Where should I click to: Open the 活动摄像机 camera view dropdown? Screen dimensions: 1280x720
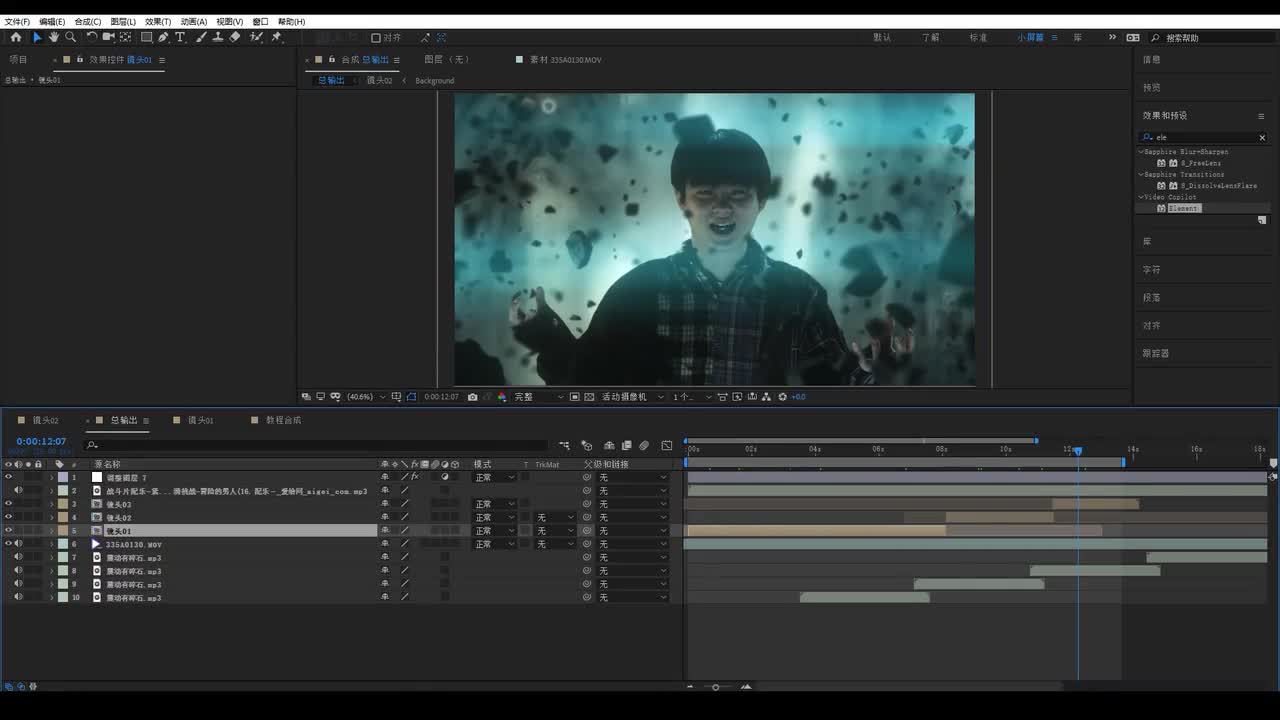pyautogui.click(x=628, y=397)
